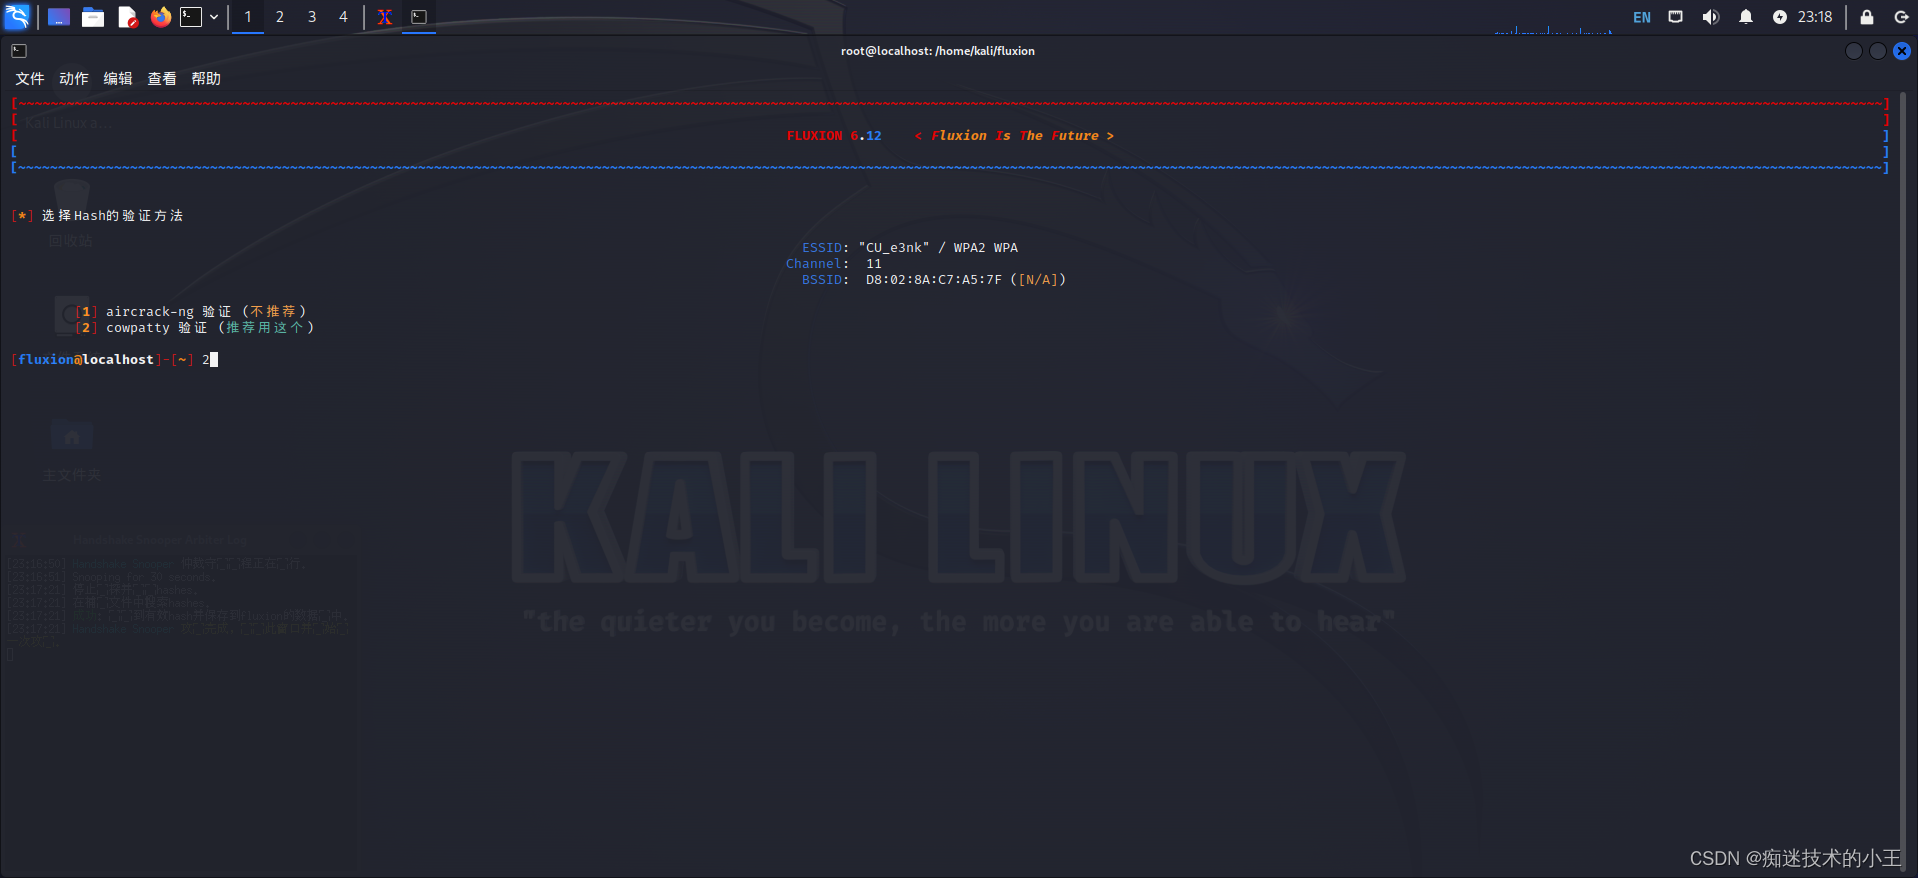Lock the screen with padlock icon
This screenshot has height=878, width=1918.
pos(1866,17)
